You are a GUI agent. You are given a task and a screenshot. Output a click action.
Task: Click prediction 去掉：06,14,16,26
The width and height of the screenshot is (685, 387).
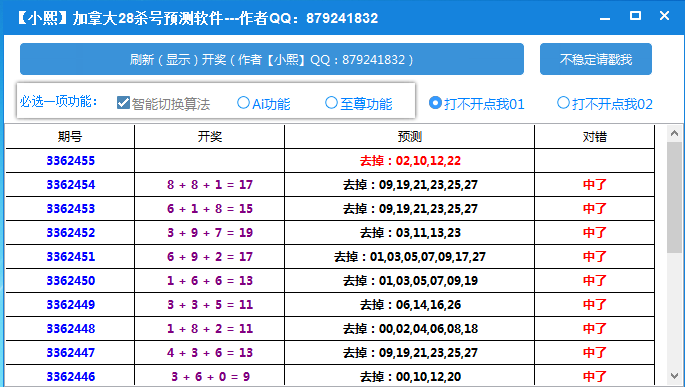(x=410, y=305)
